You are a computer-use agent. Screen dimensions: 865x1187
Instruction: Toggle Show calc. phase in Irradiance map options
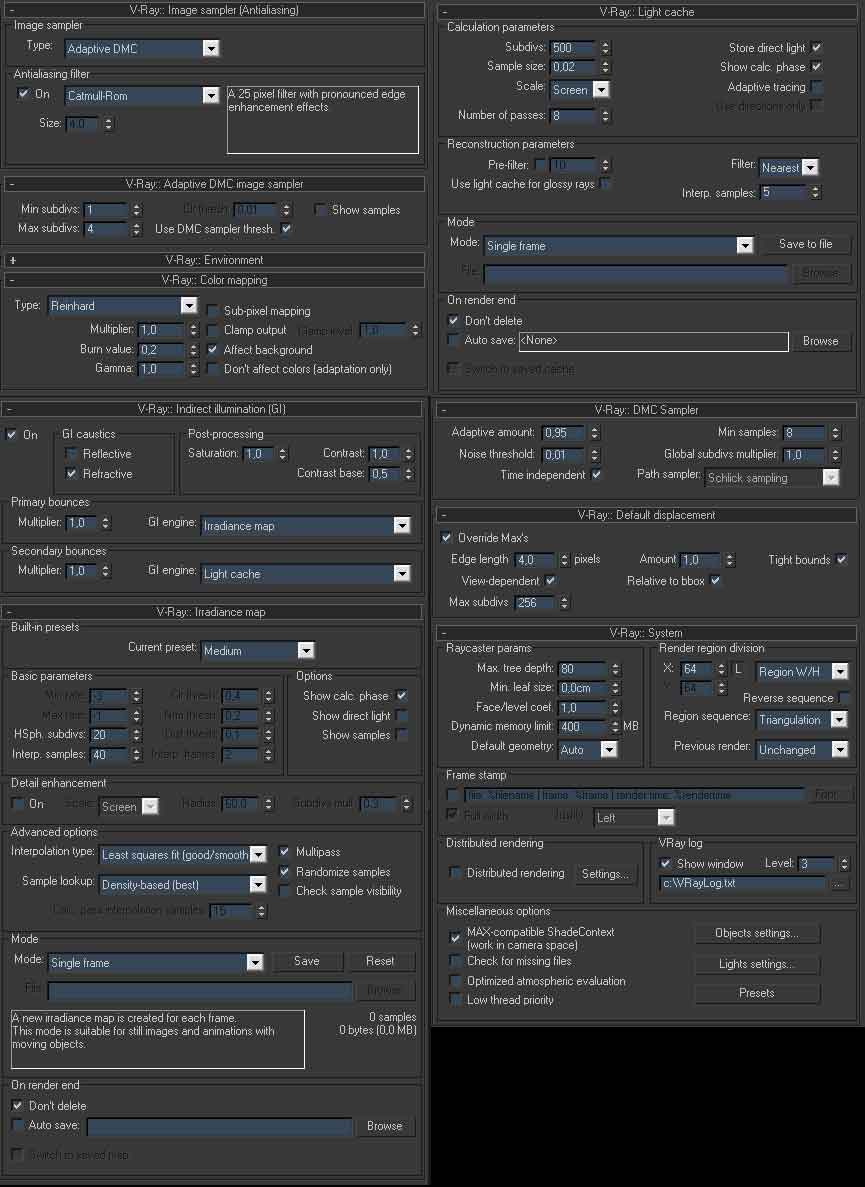(401, 696)
